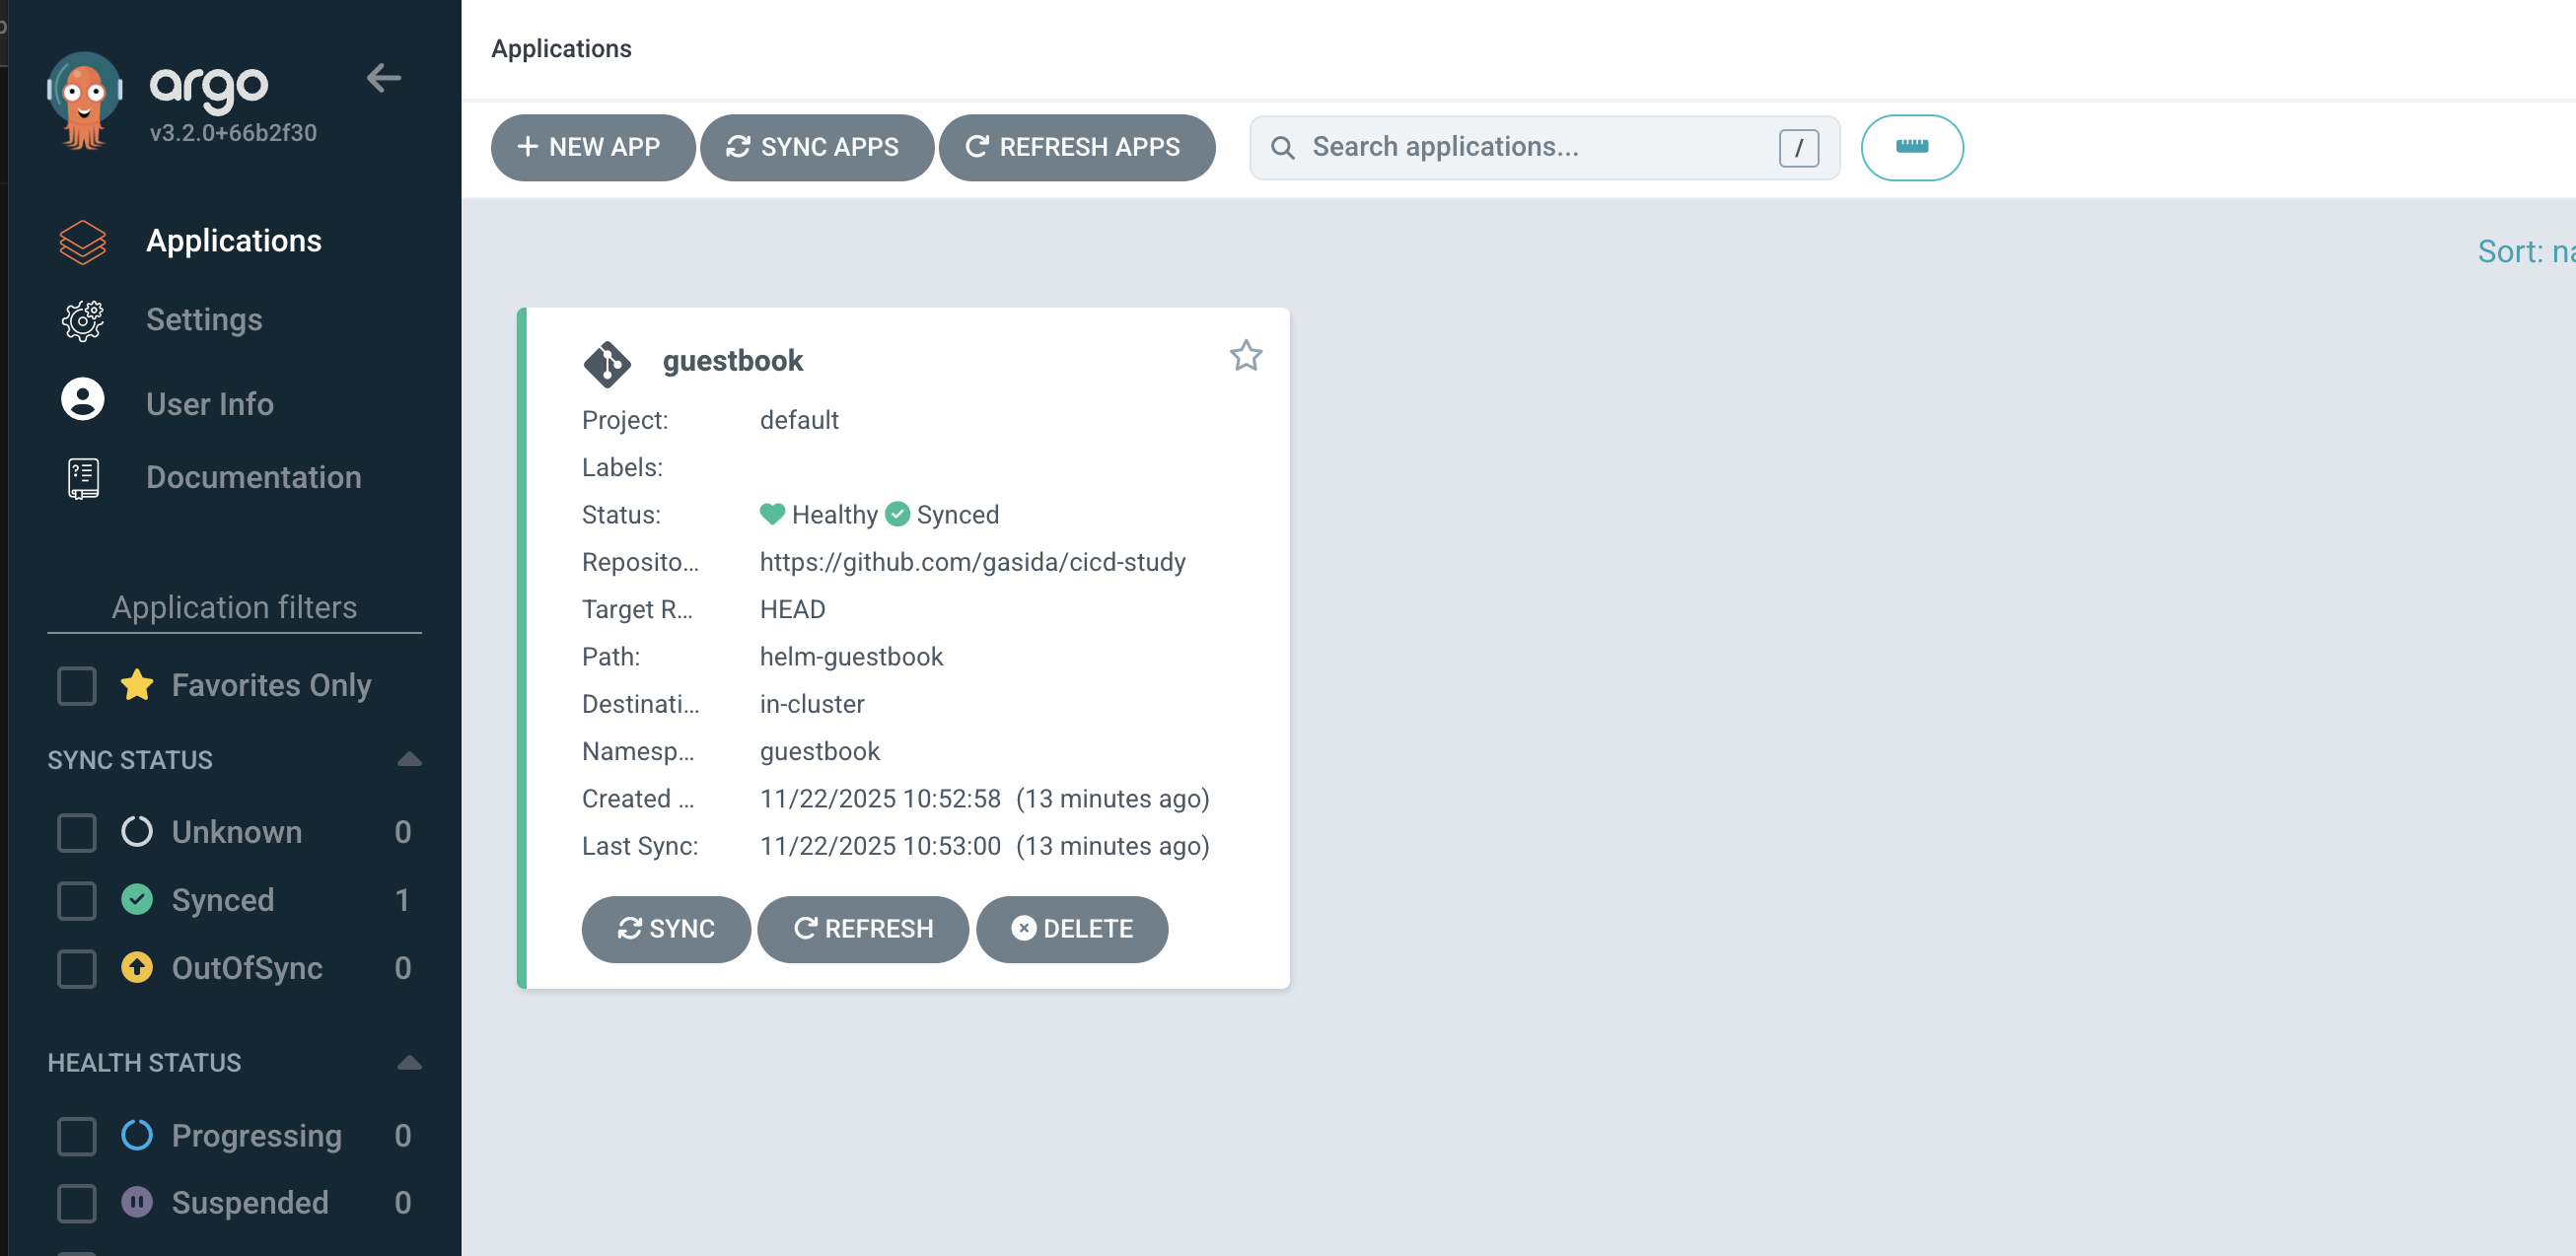Open the Sort dropdown

[2525, 252]
